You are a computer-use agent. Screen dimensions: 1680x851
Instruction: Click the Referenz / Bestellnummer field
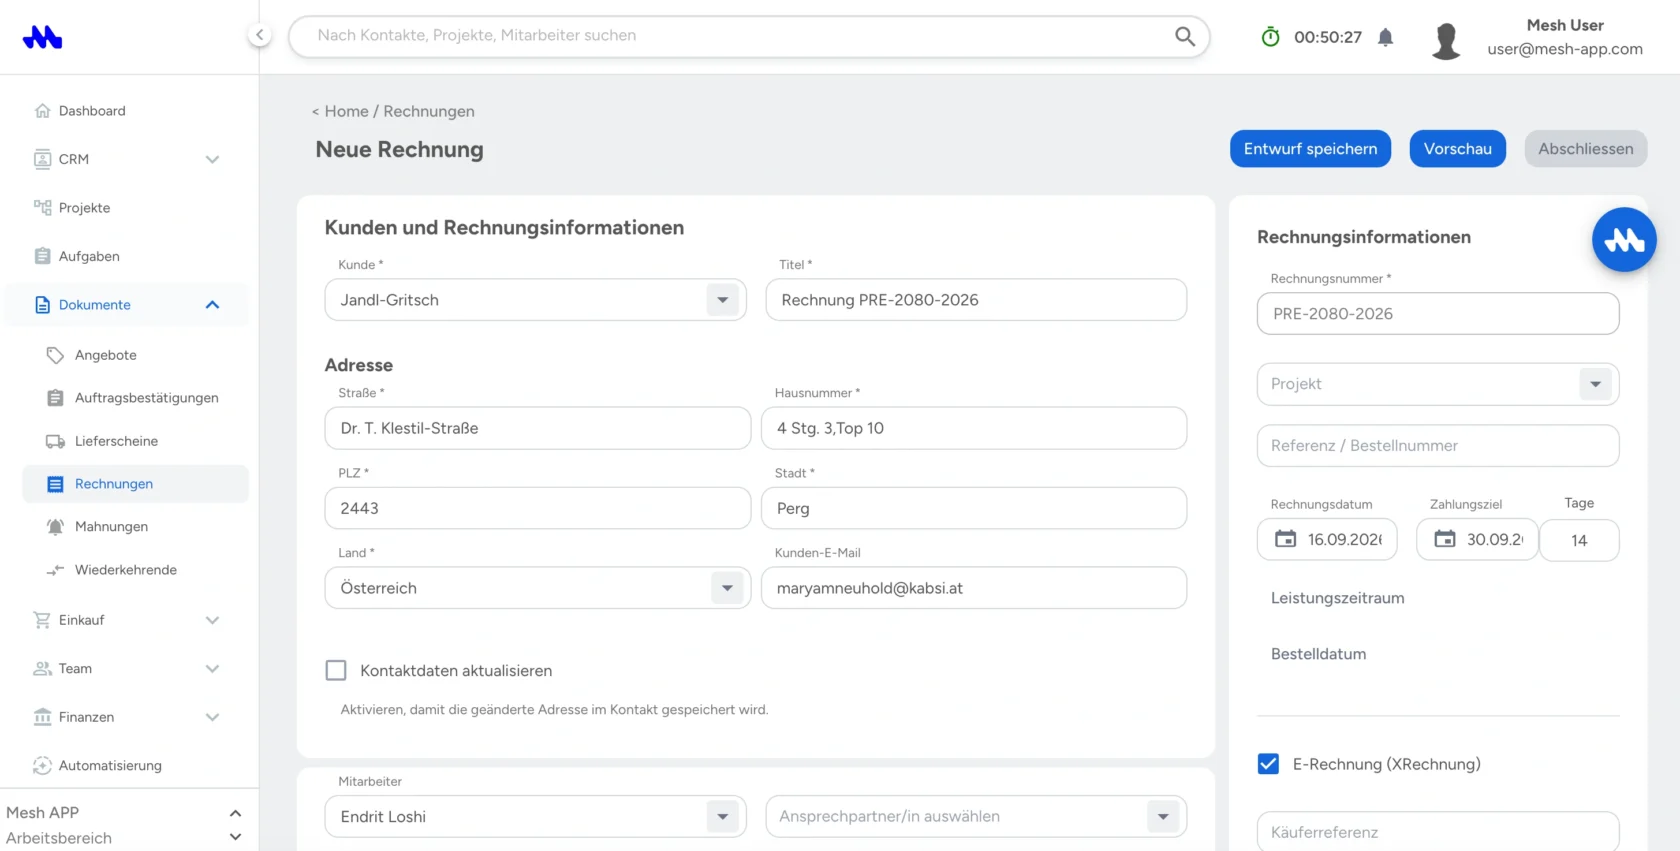pos(1438,446)
